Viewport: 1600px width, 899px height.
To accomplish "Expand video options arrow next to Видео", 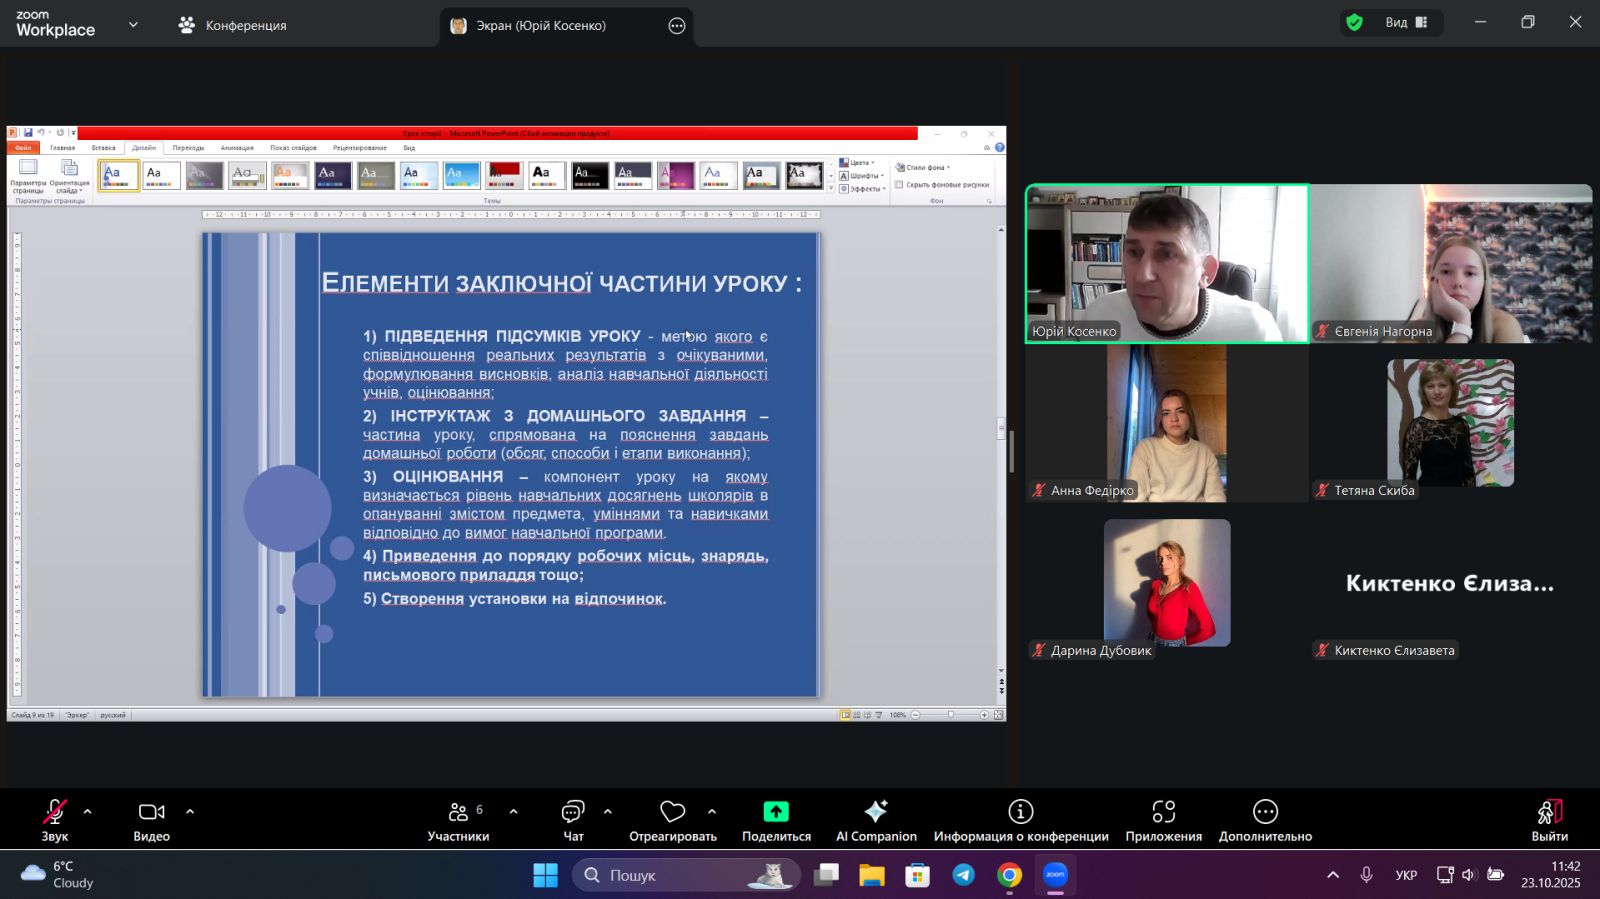I will click(x=190, y=811).
